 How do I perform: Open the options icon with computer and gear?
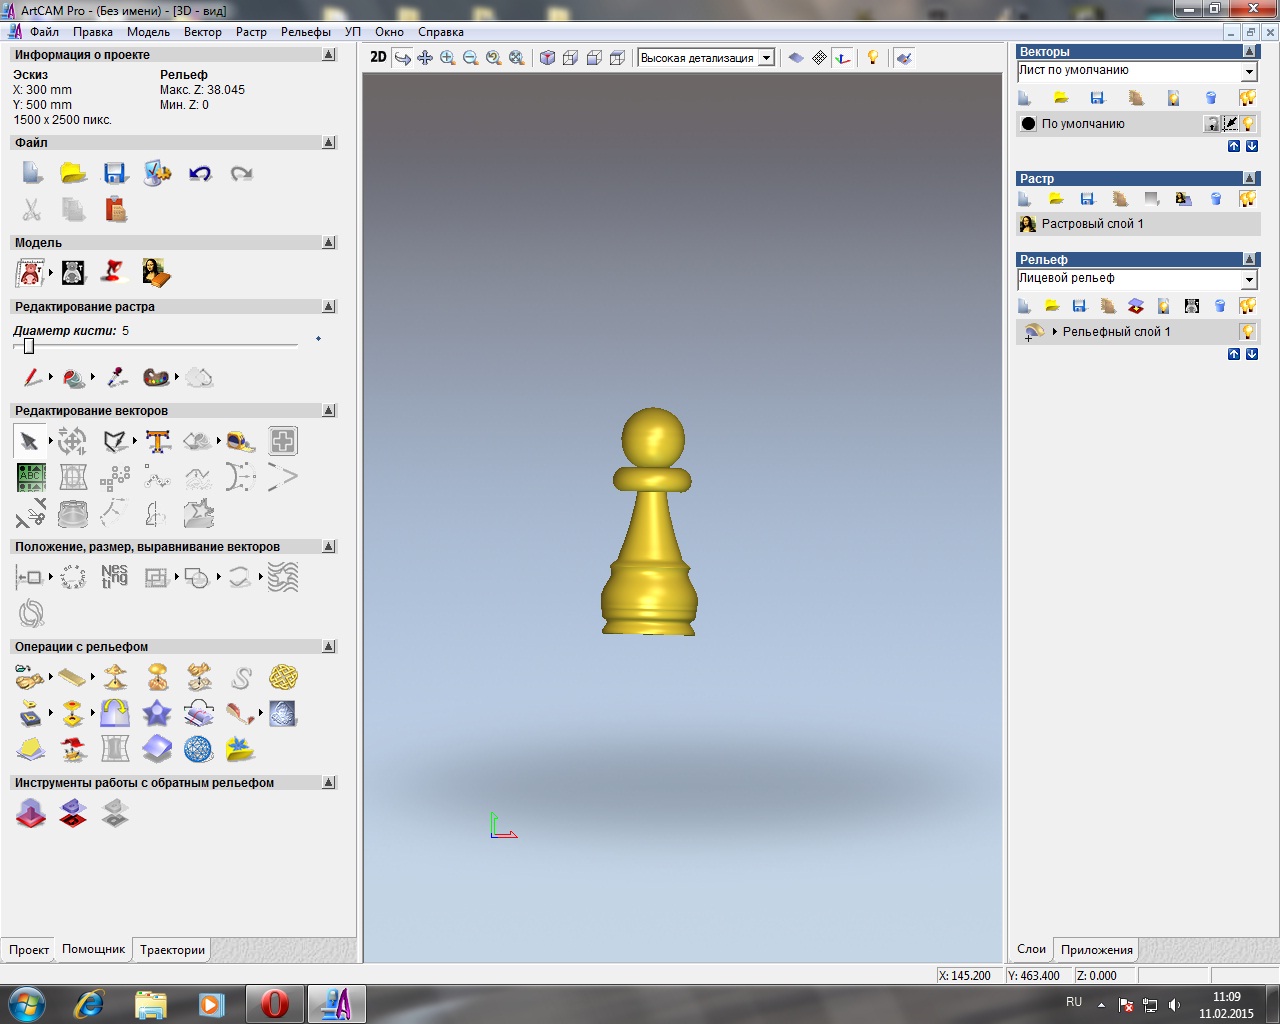point(157,174)
